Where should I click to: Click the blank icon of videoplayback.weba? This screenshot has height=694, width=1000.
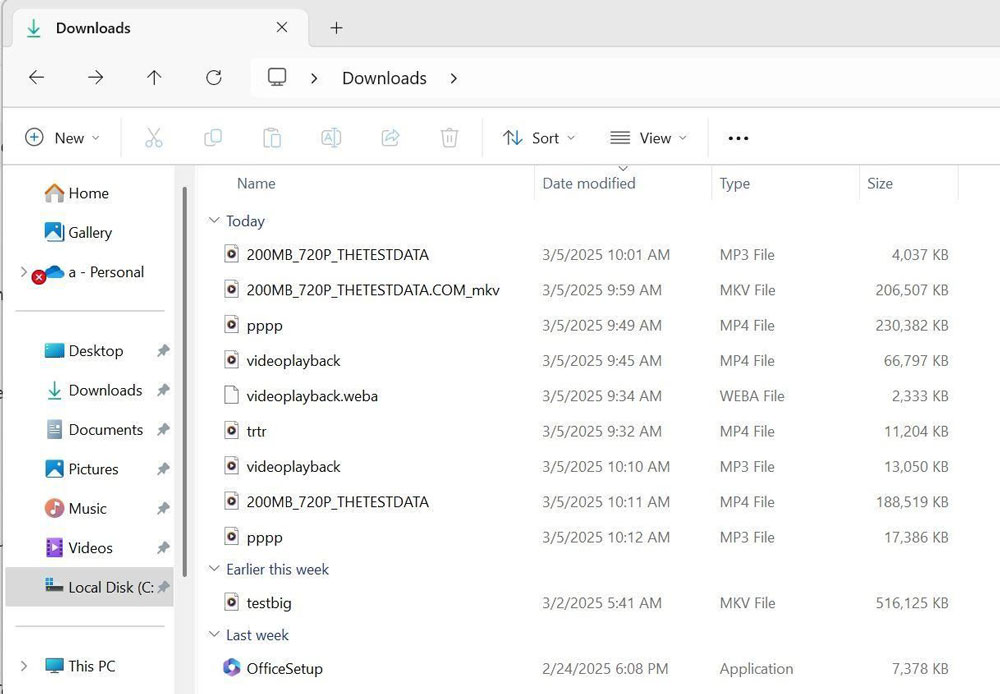click(x=232, y=395)
